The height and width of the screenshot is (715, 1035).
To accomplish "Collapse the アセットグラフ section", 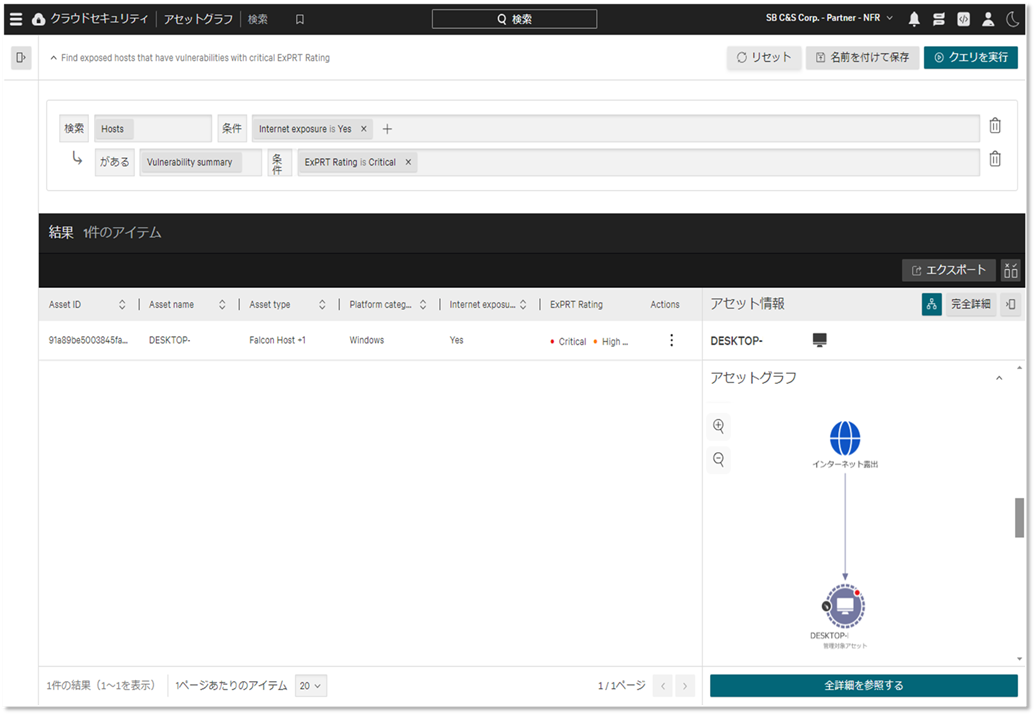I will 998,378.
